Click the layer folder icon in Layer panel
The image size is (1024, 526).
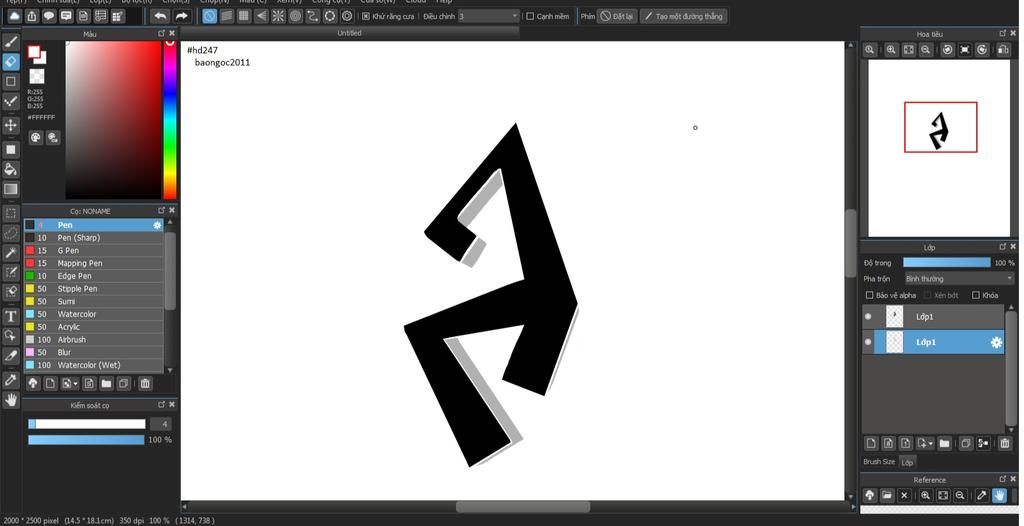pyautogui.click(x=944, y=443)
